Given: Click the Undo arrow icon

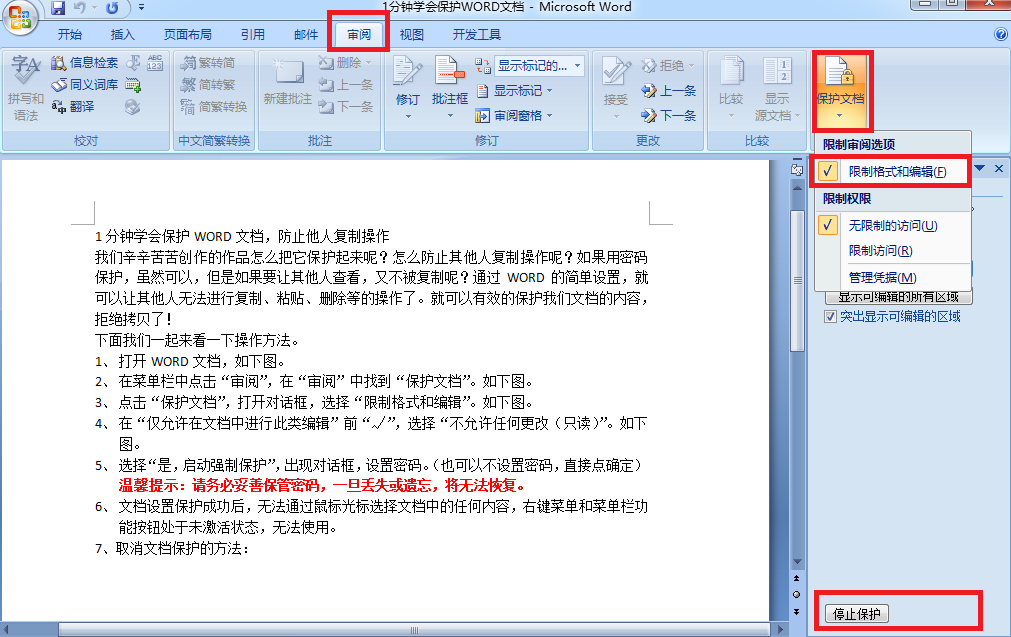Looking at the screenshot, I should click(x=79, y=8).
